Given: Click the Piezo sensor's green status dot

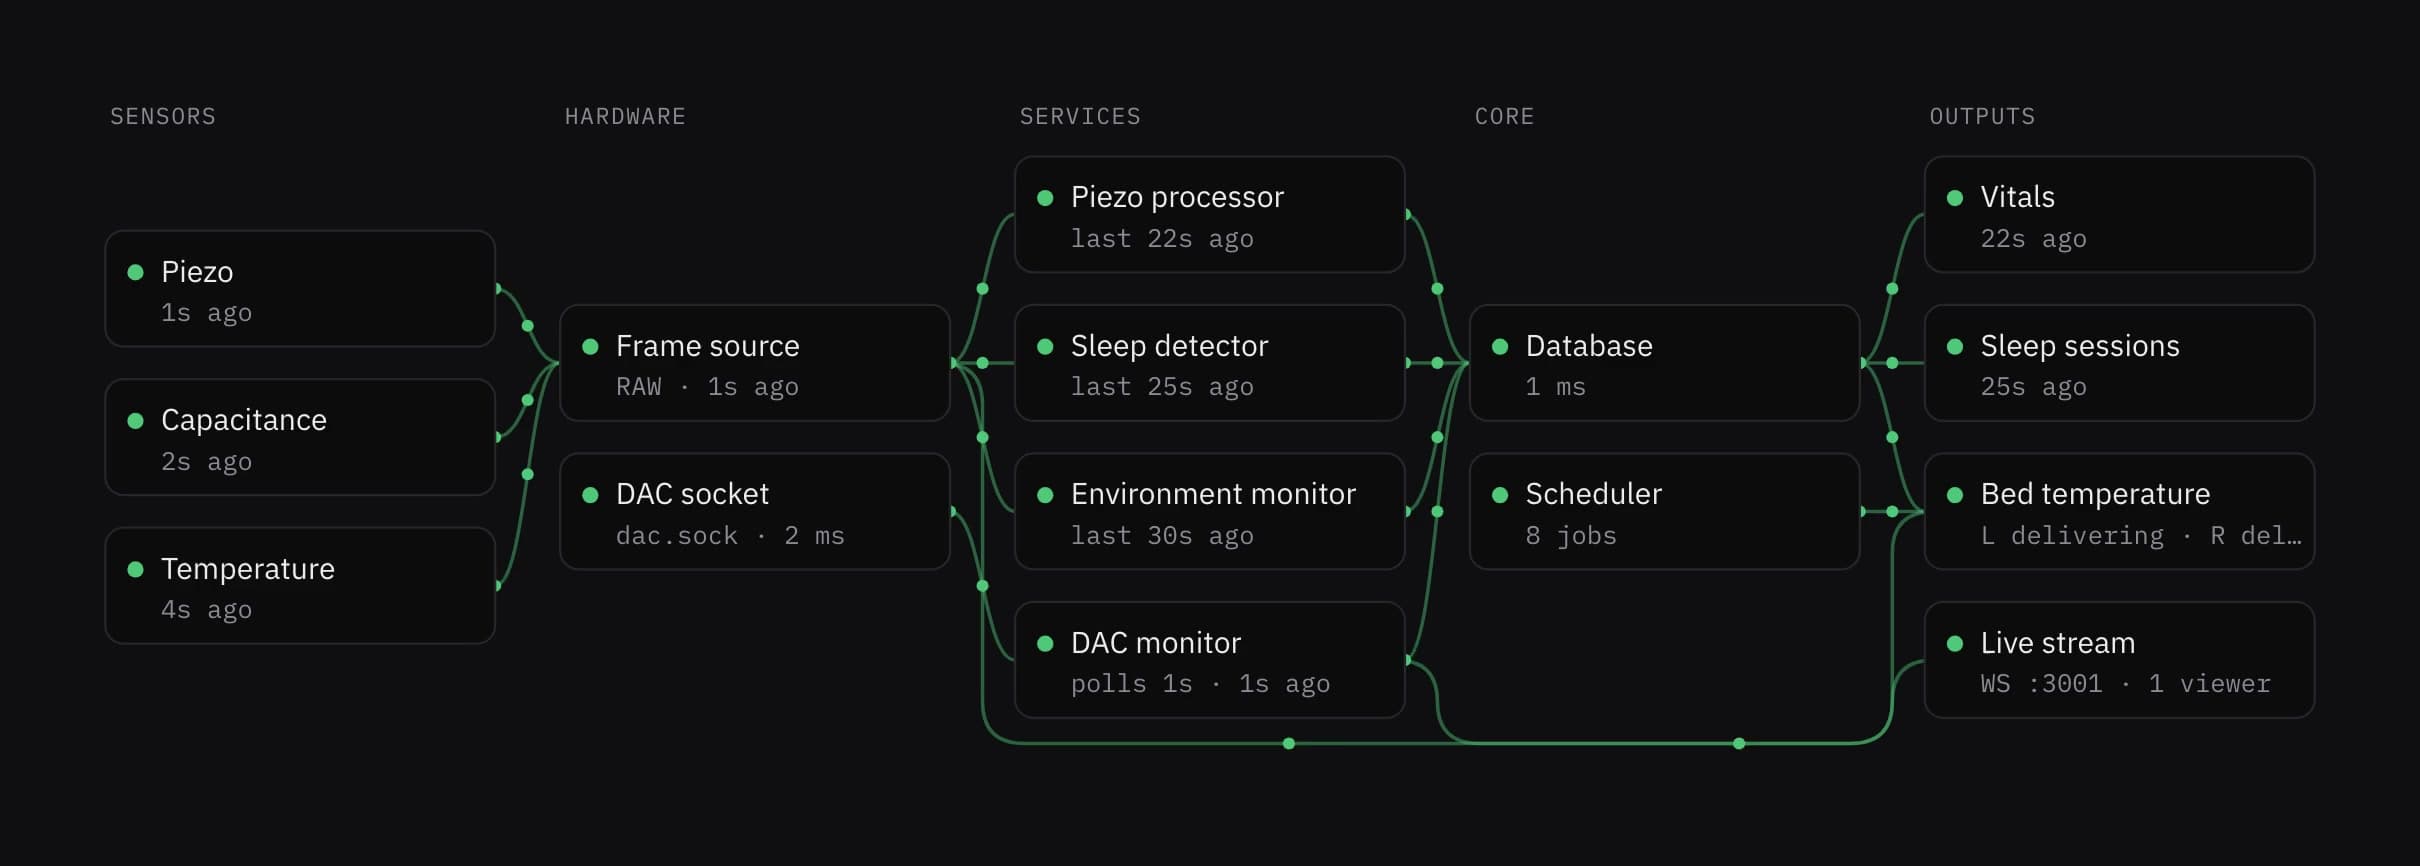Looking at the screenshot, I should (x=136, y=272).
